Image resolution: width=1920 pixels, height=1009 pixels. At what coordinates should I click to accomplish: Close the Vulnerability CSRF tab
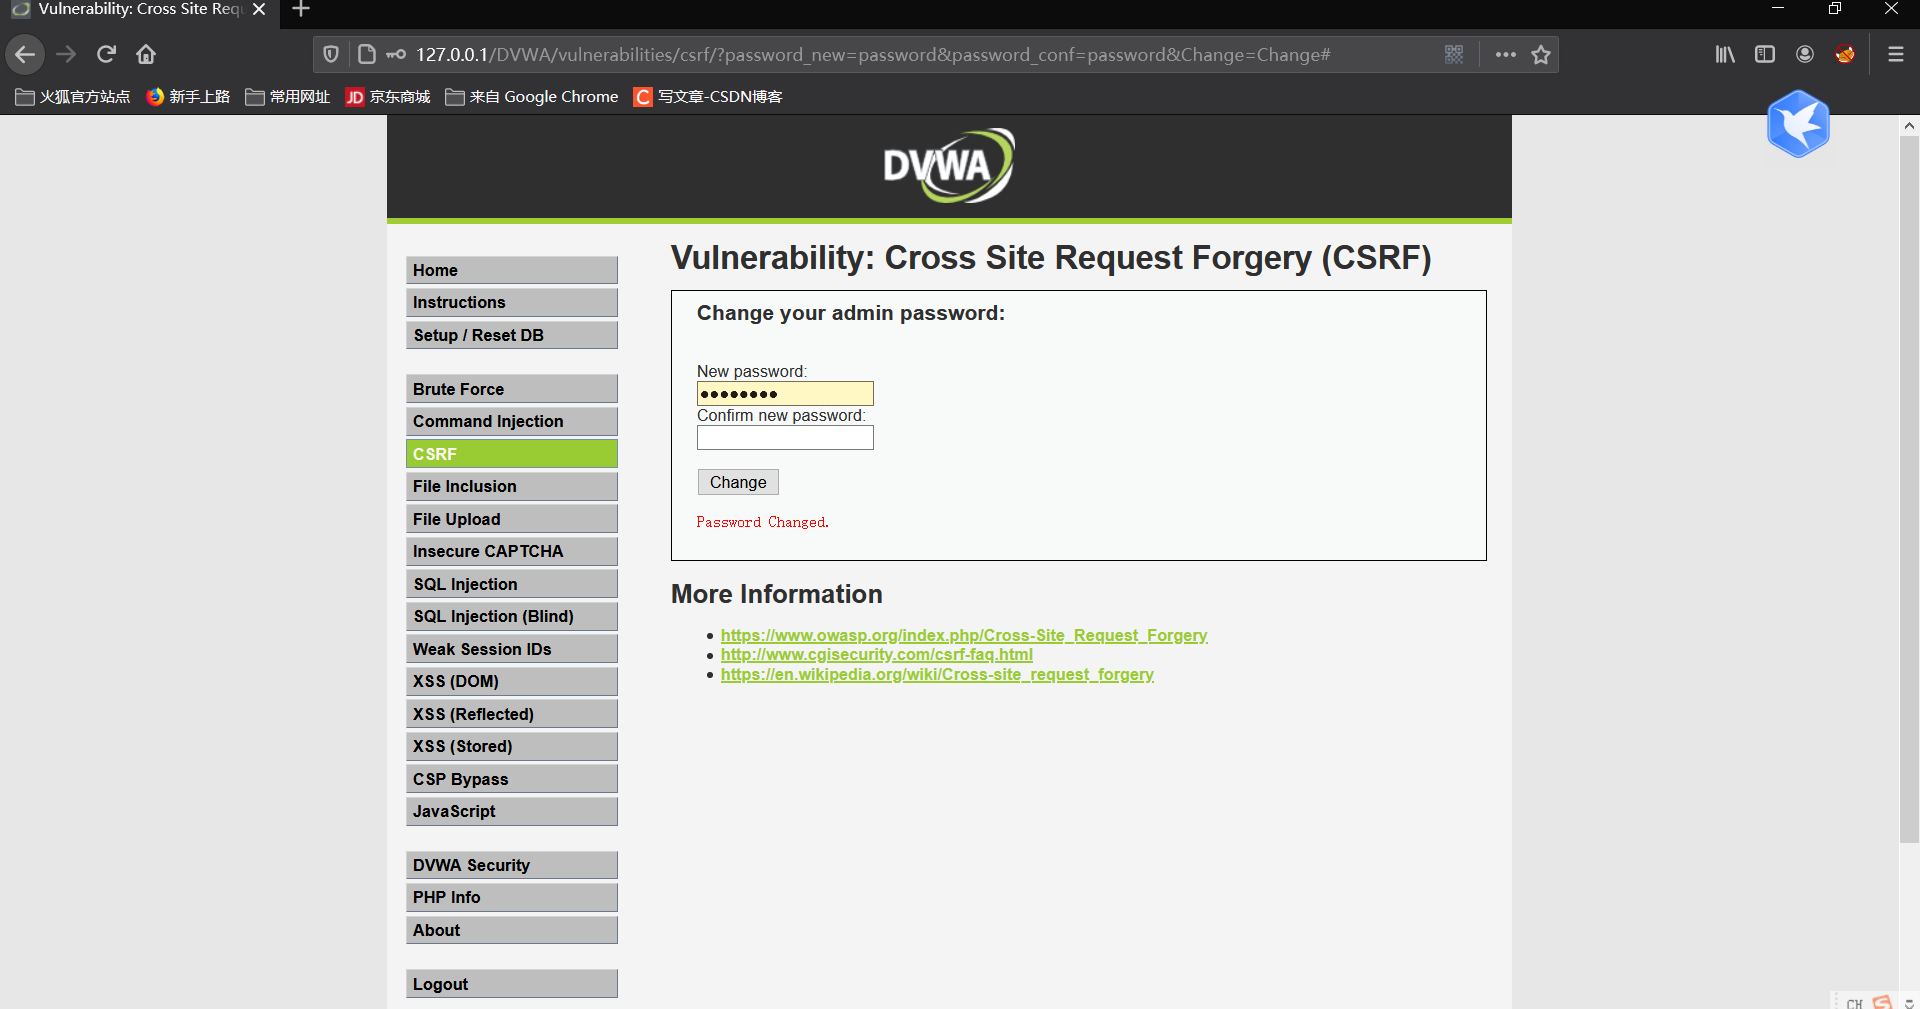[259, 9]
